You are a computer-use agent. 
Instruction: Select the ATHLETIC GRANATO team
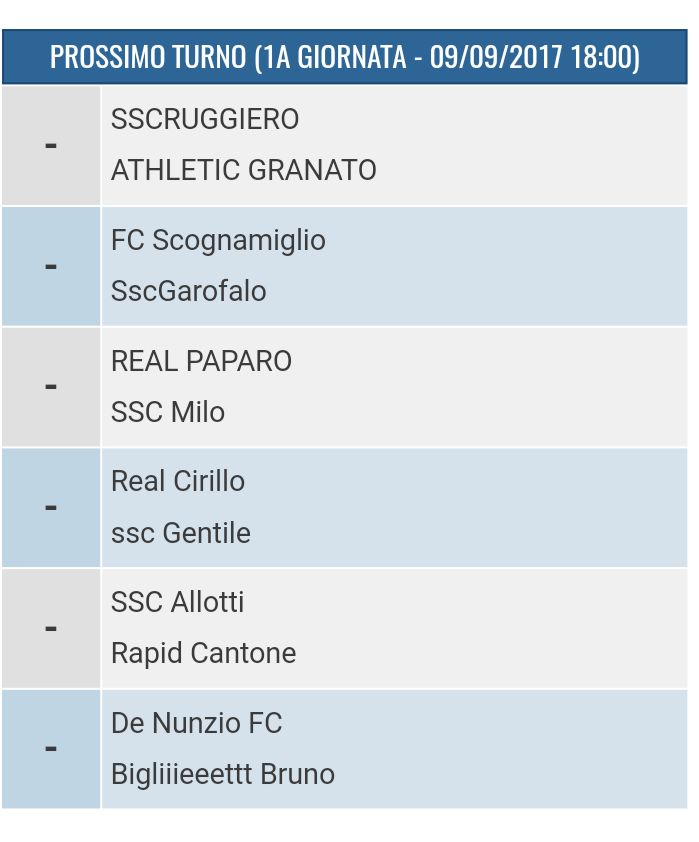(x=243, y=170)
